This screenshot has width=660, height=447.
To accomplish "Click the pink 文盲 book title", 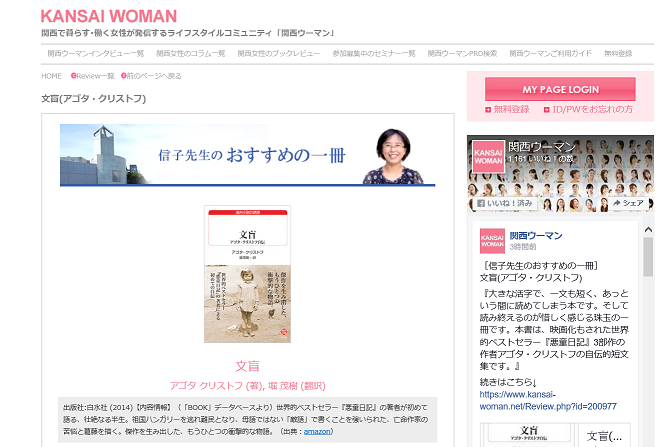I will (248, 366).
